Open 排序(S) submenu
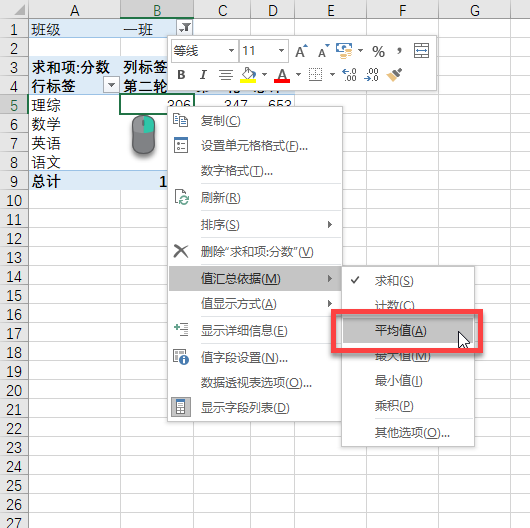Viewport: 530px width, 528px height. [255, 224]
